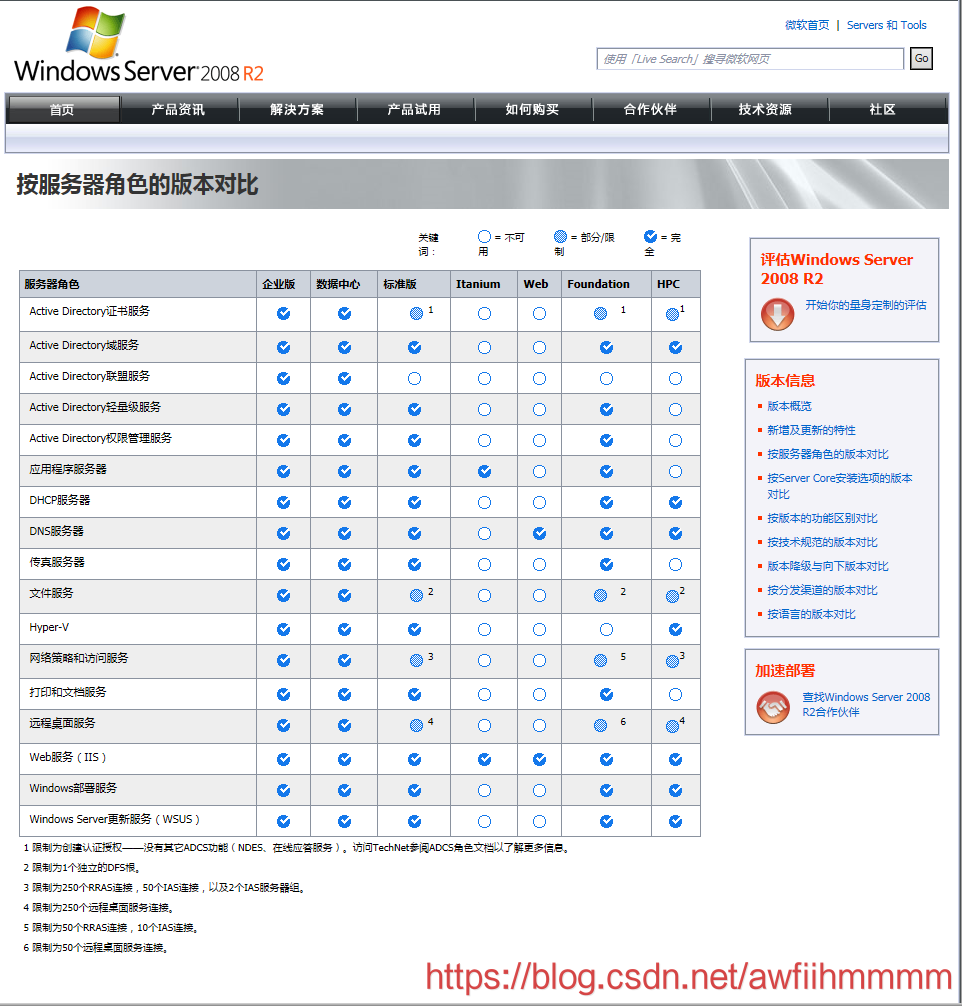Click the Go search button
962x1006 pixels.
[x=922, y=58]
